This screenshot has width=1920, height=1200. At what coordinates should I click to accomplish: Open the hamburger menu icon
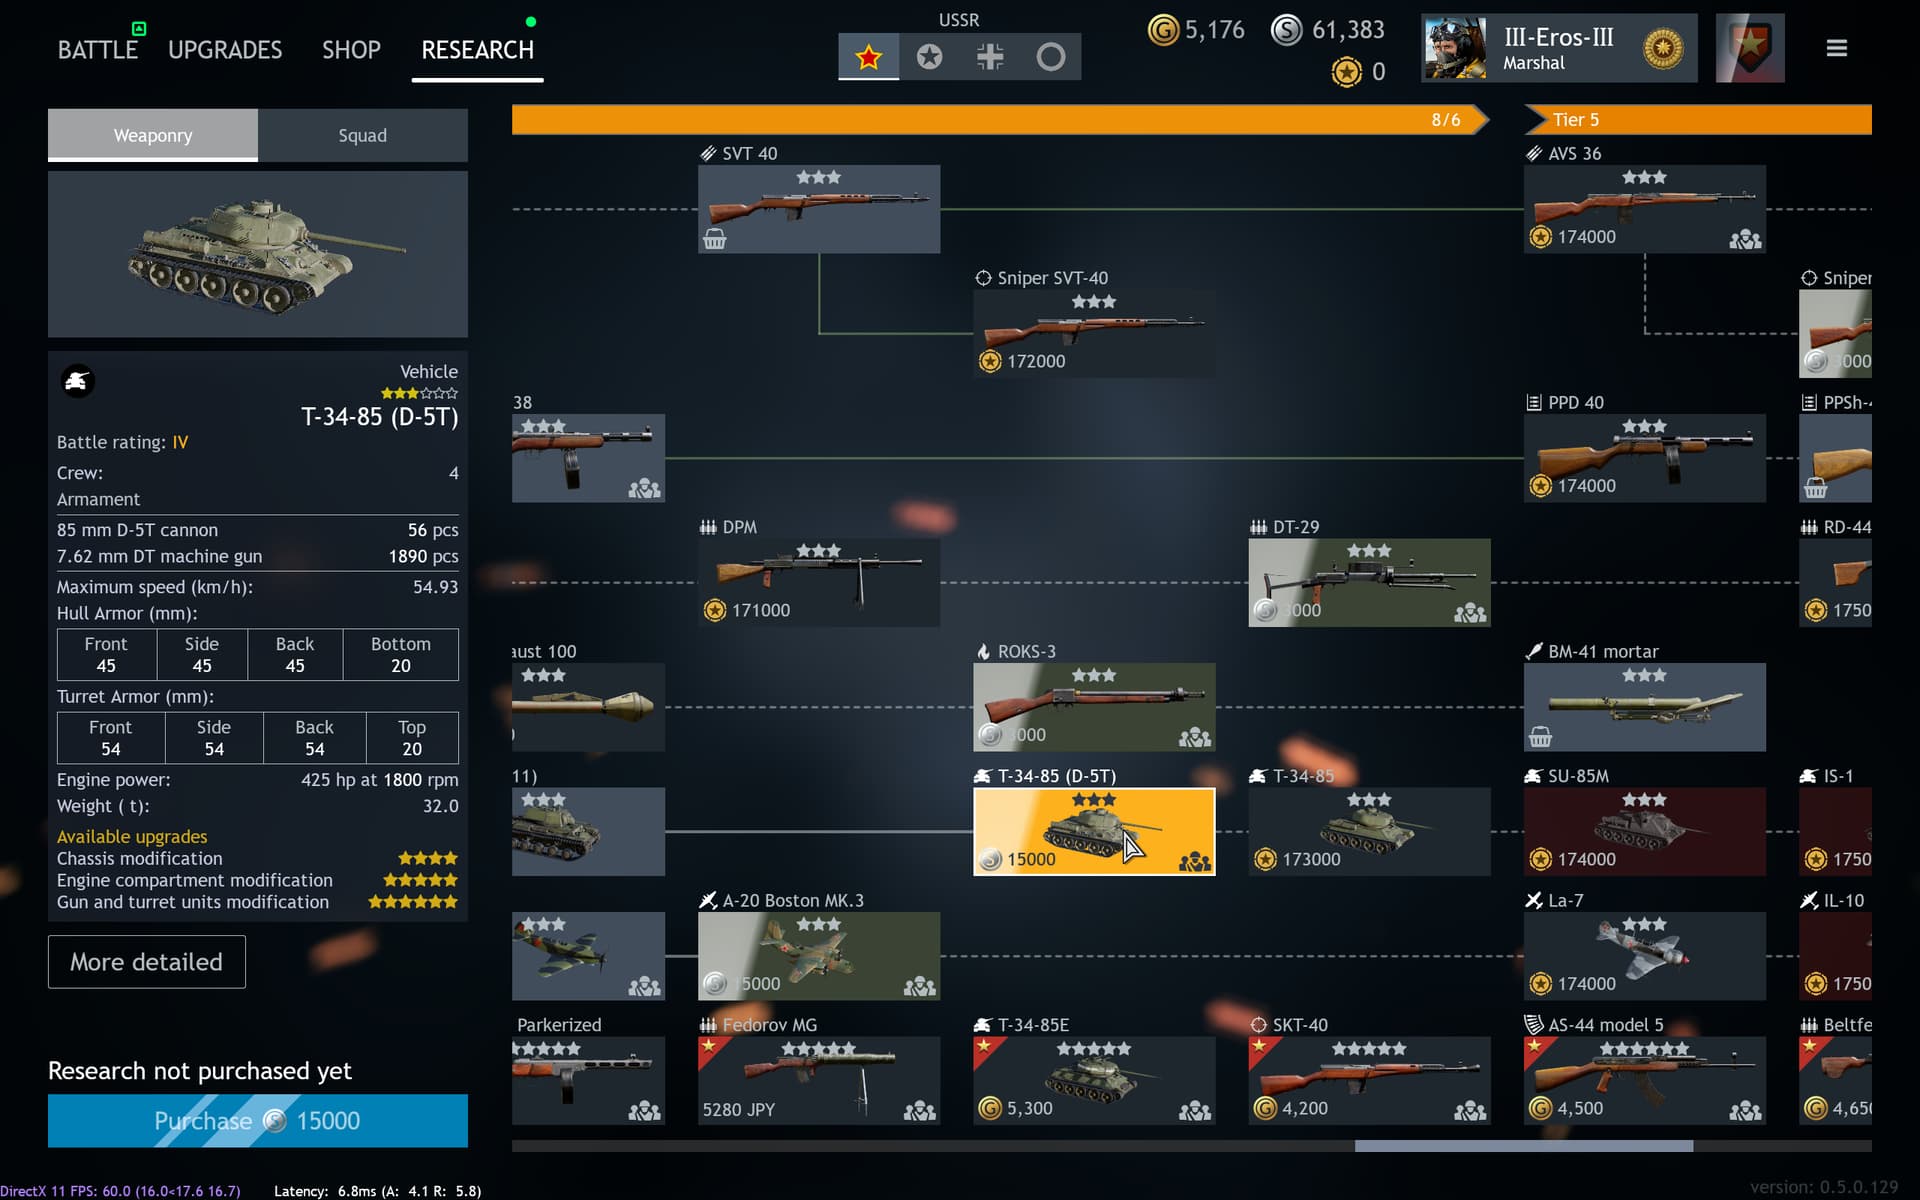click(x=1836, y=48)
